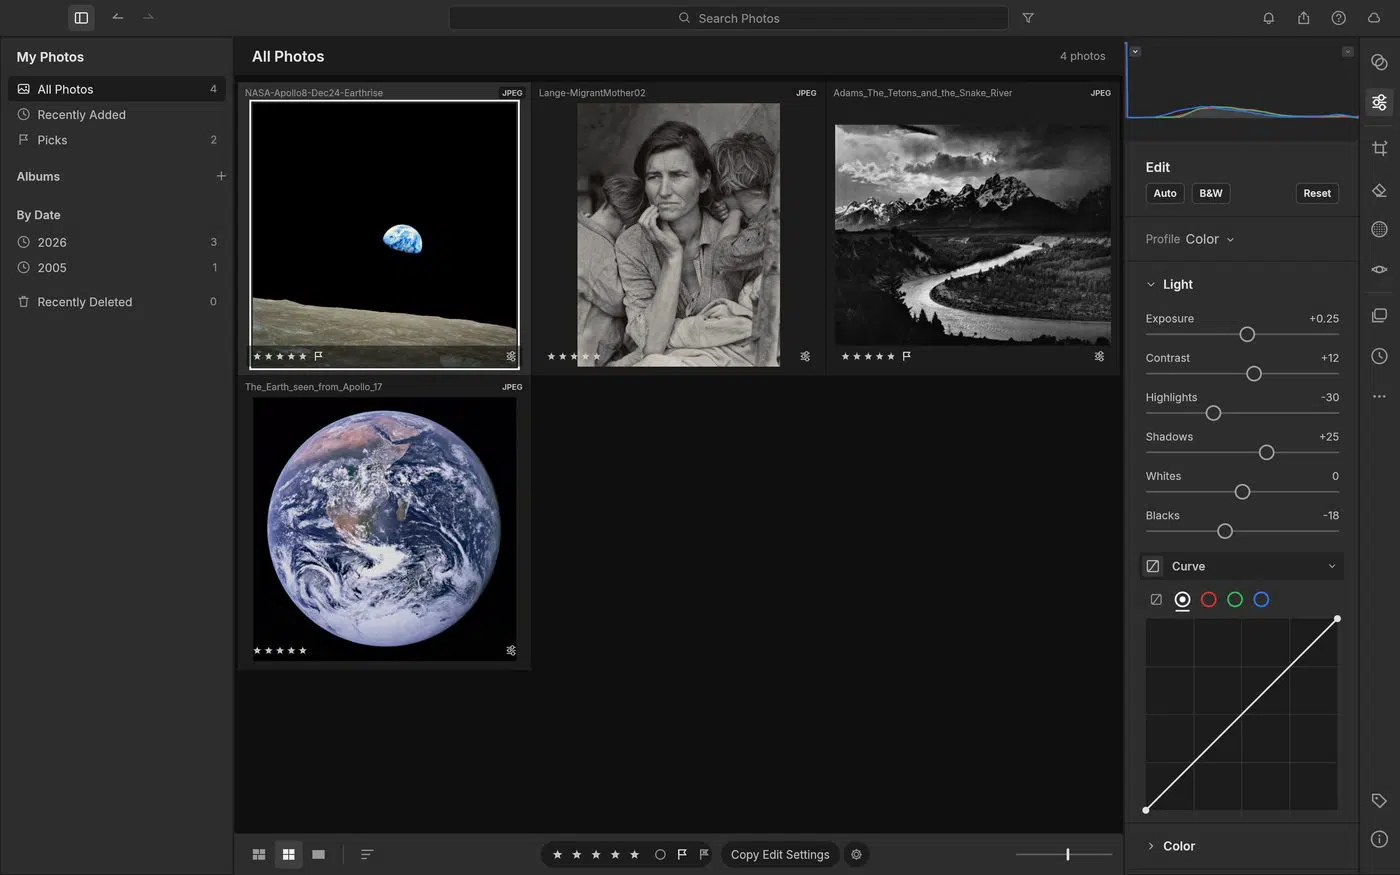Click the Shadows slider handle

tap(1266, 453)
